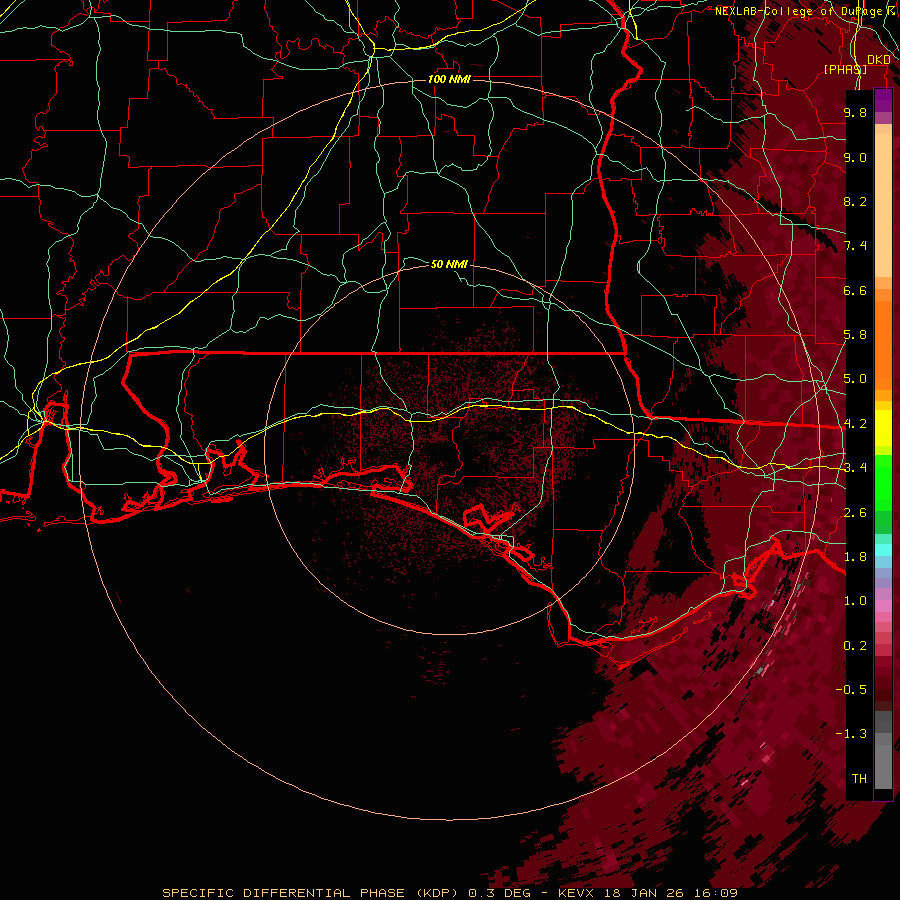Click the 1.8 value on the color scale

pyautogui.click(x=855, y=557)
